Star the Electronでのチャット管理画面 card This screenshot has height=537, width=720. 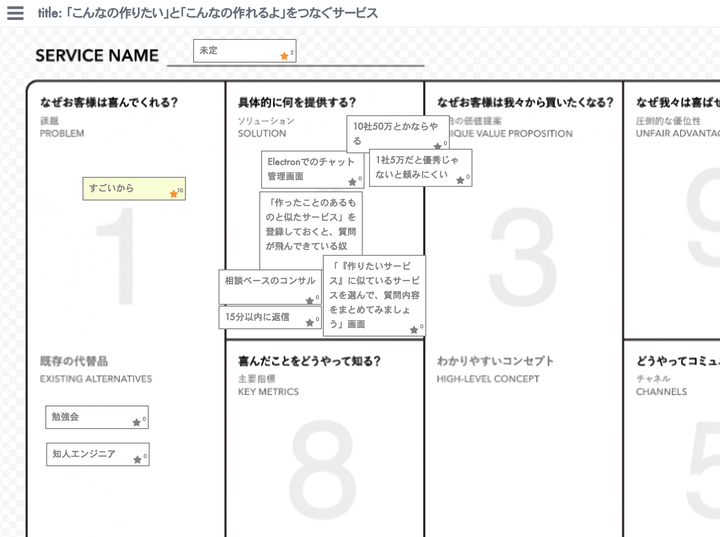click(x=352, y=182)
